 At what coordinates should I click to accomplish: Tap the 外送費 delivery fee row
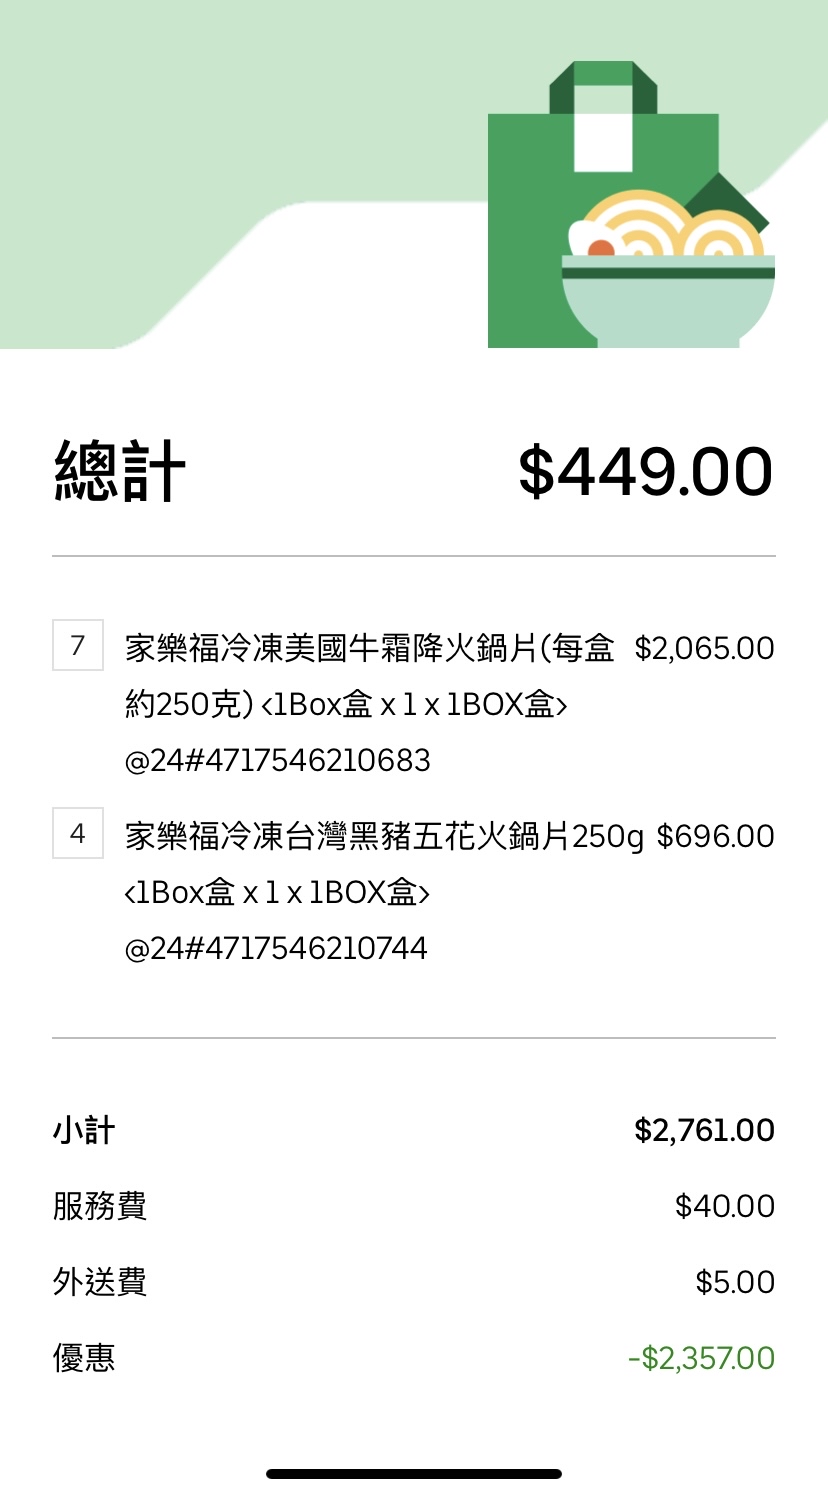point(100,1282)
